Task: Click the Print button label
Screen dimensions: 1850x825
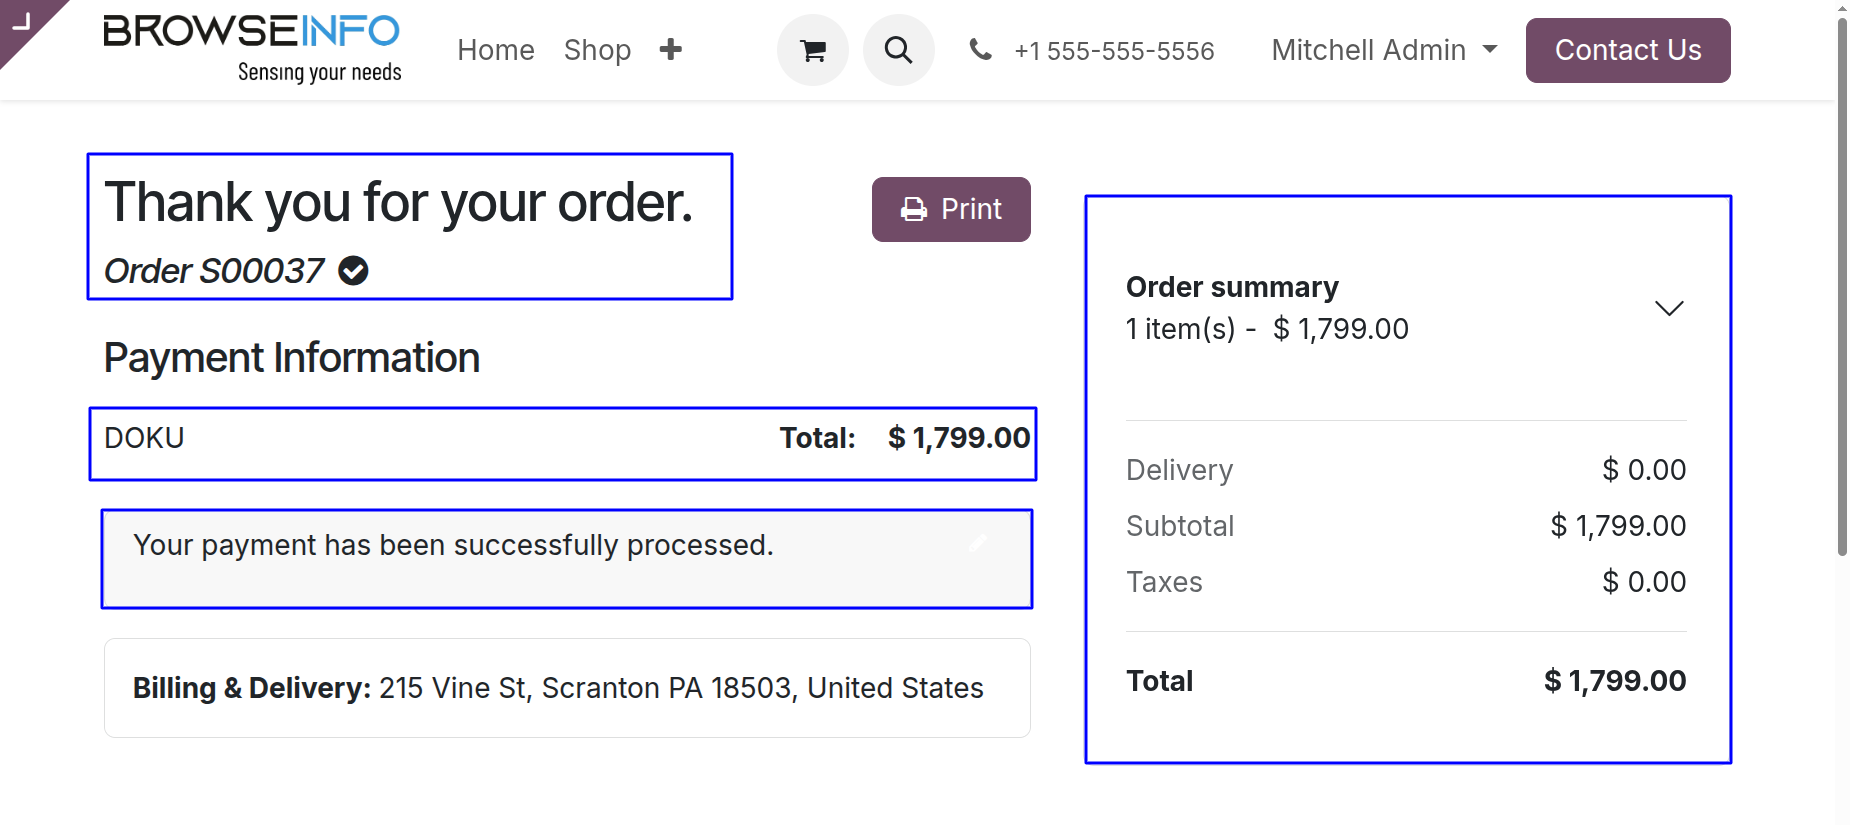Action: point(971,209)
